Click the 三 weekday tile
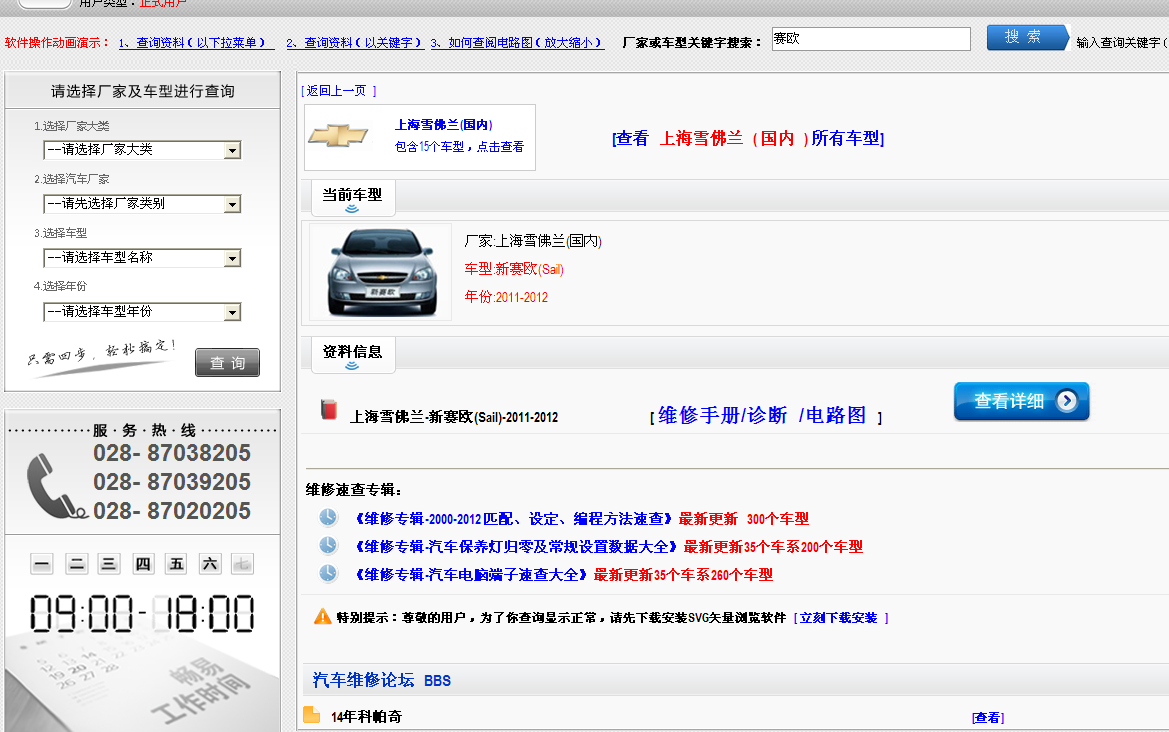The width and height of the screenshot is (1169, 732). pyautogui.click(x=109, y=564)
